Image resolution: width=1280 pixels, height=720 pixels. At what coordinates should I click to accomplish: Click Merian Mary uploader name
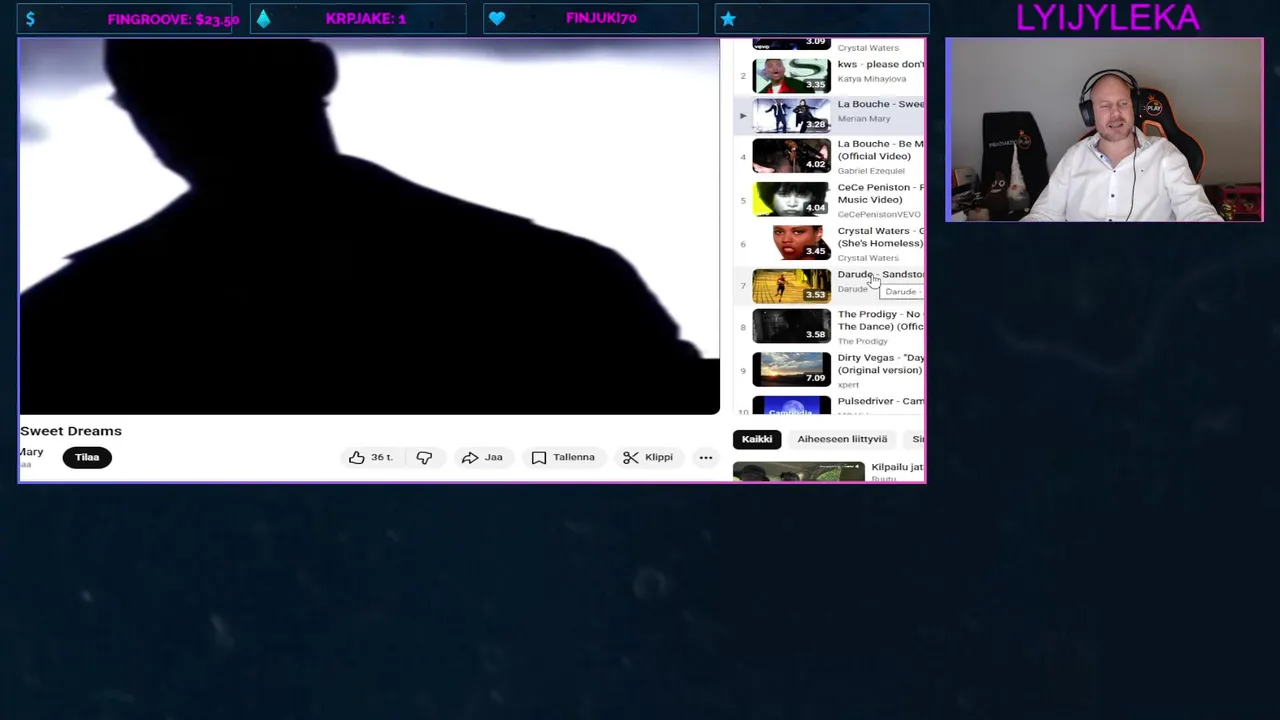pyautogui.click(x=864, y=118)
